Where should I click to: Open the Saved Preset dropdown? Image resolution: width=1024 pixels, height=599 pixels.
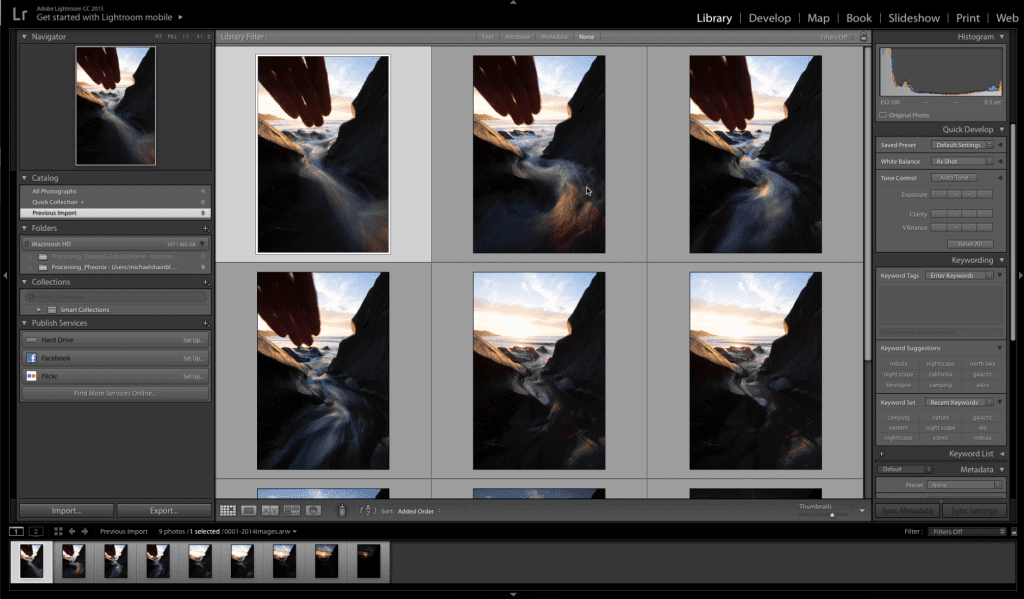point(962,145)
